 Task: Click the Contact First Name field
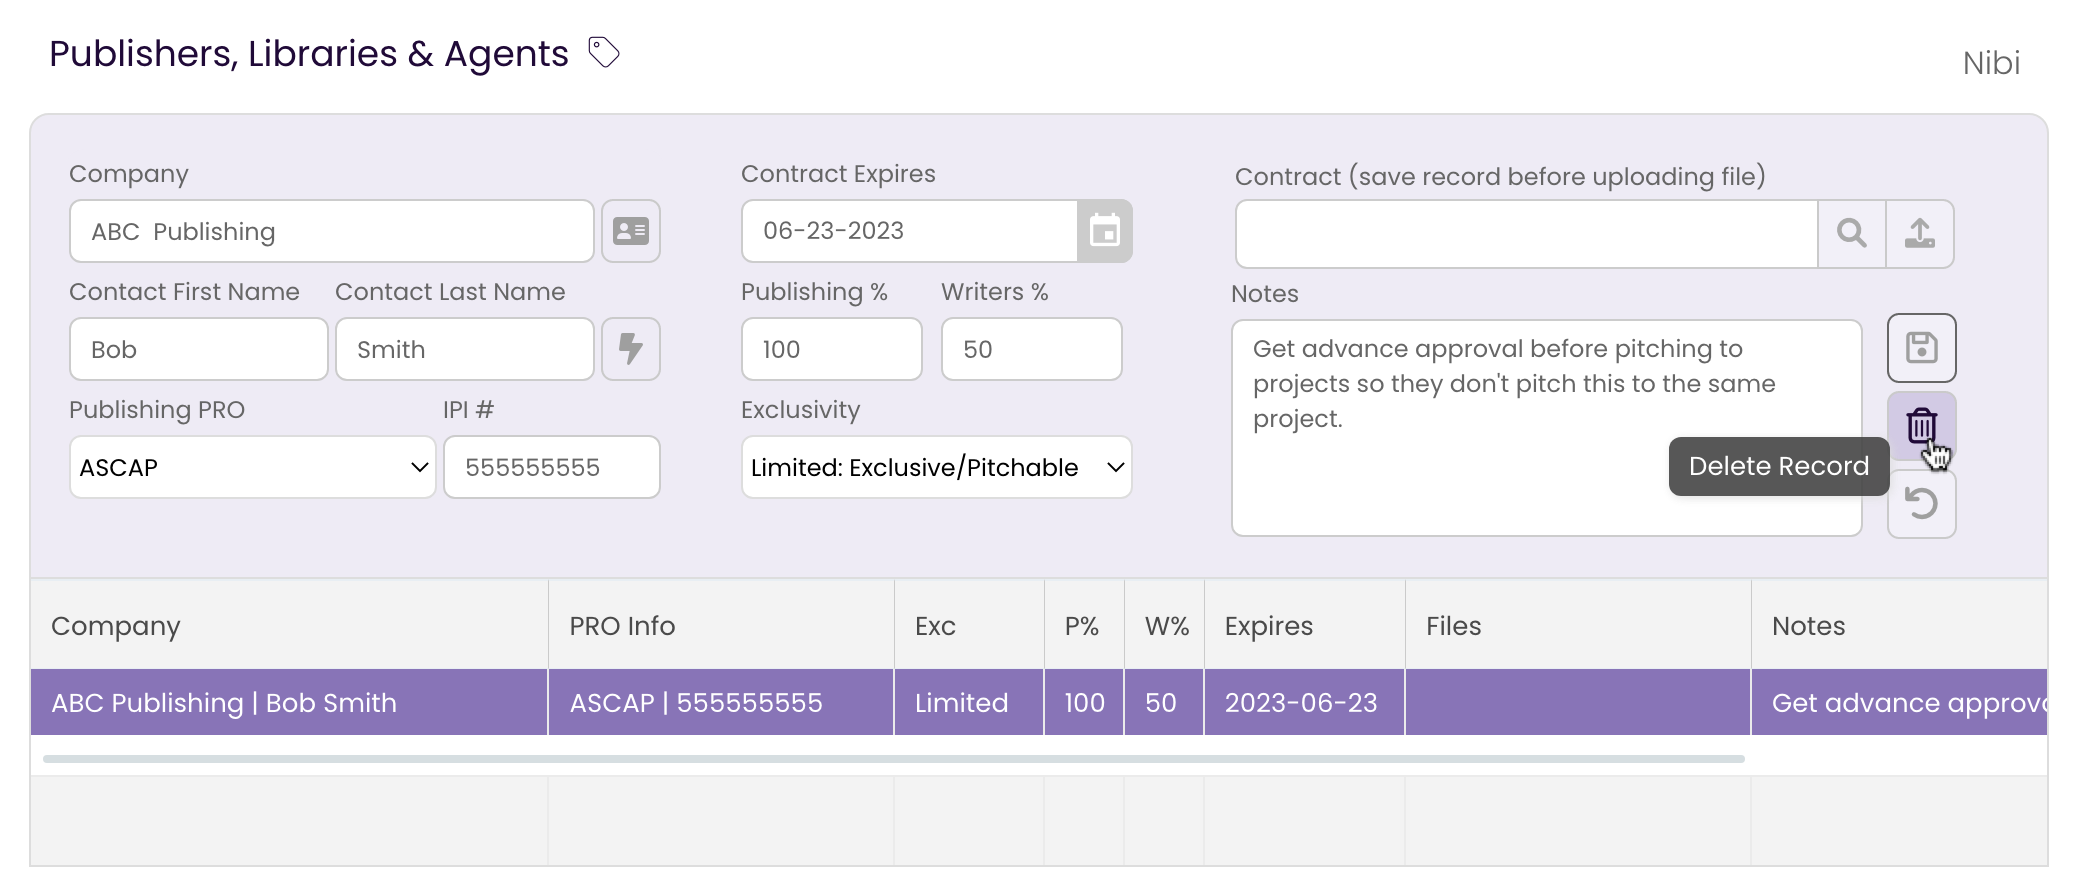tap(199, 349)
